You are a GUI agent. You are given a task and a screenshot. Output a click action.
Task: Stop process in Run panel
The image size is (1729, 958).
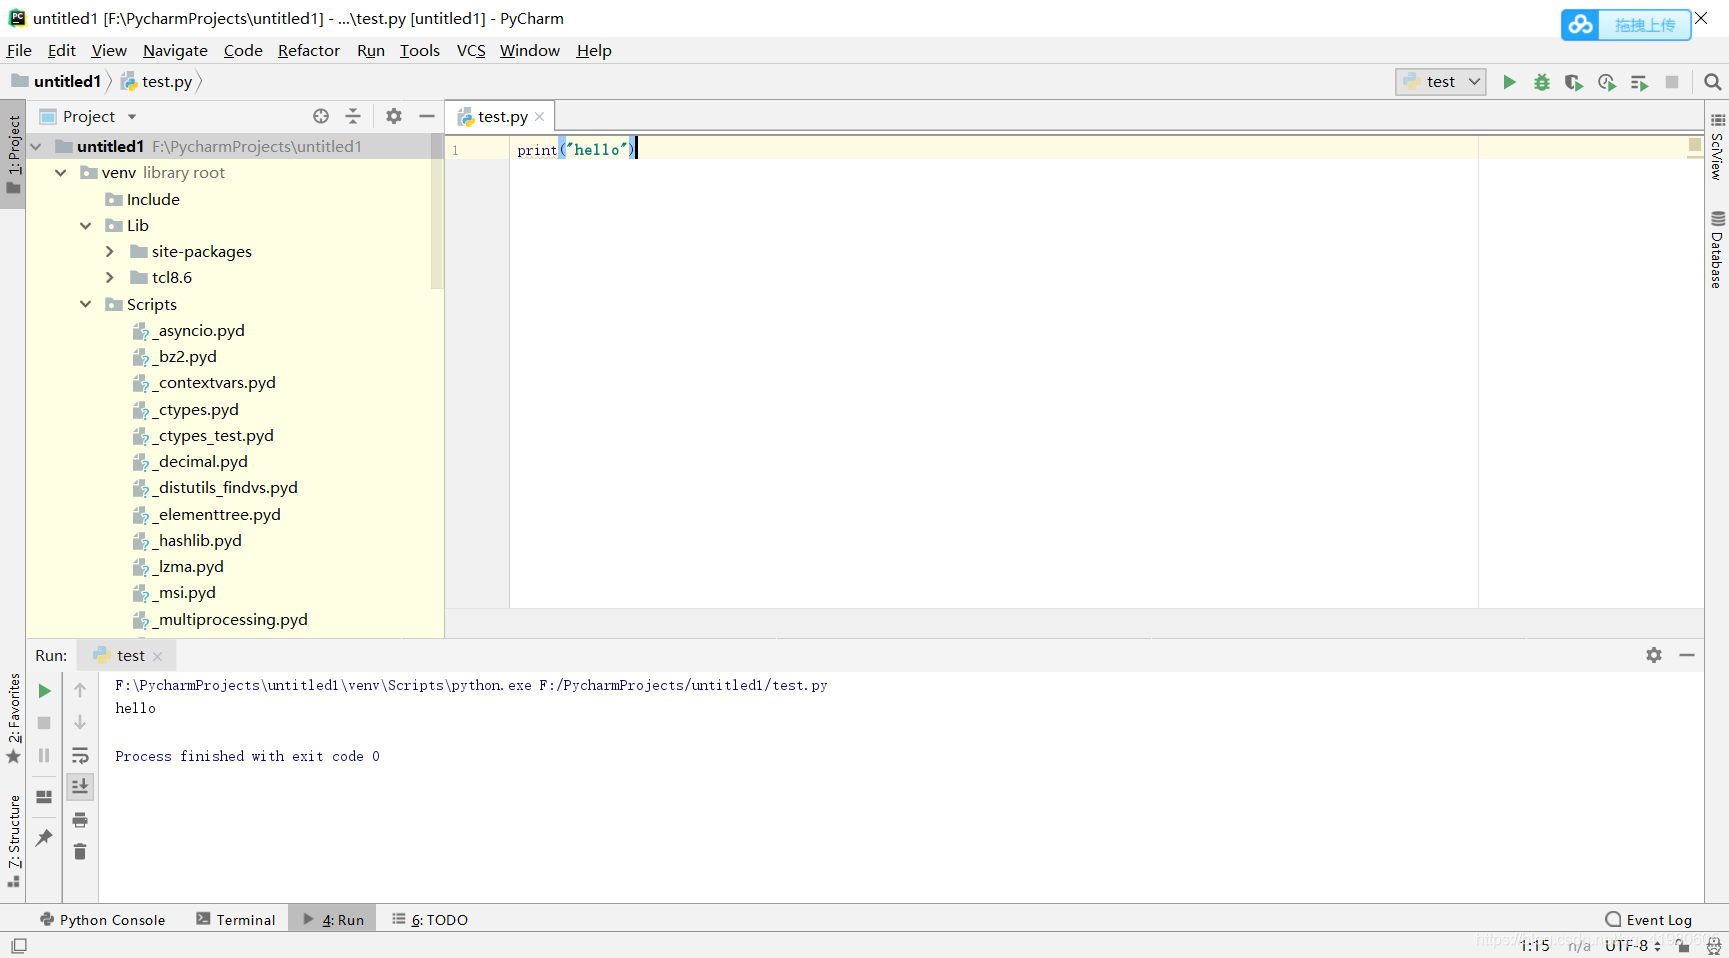click(44, 723)
